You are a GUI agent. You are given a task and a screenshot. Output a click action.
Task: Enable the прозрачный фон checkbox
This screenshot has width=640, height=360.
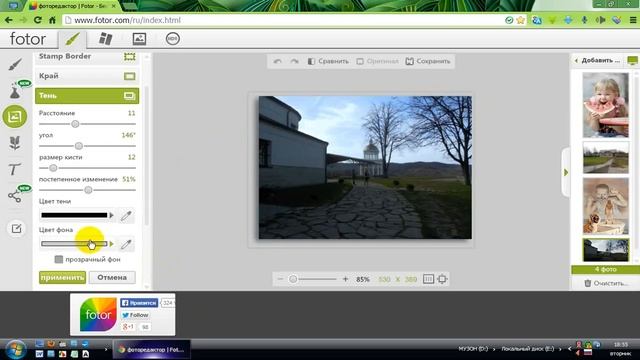(x=59, y=259)
